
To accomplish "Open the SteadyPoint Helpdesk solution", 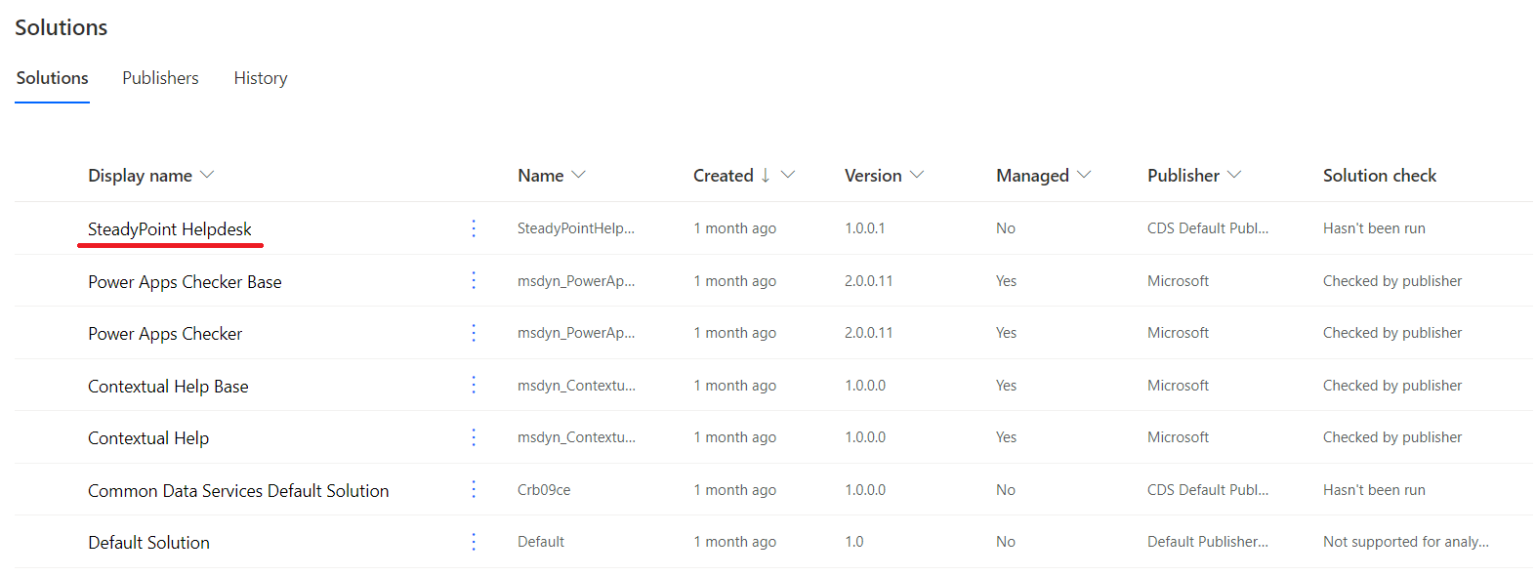I will tap(170, 228).
